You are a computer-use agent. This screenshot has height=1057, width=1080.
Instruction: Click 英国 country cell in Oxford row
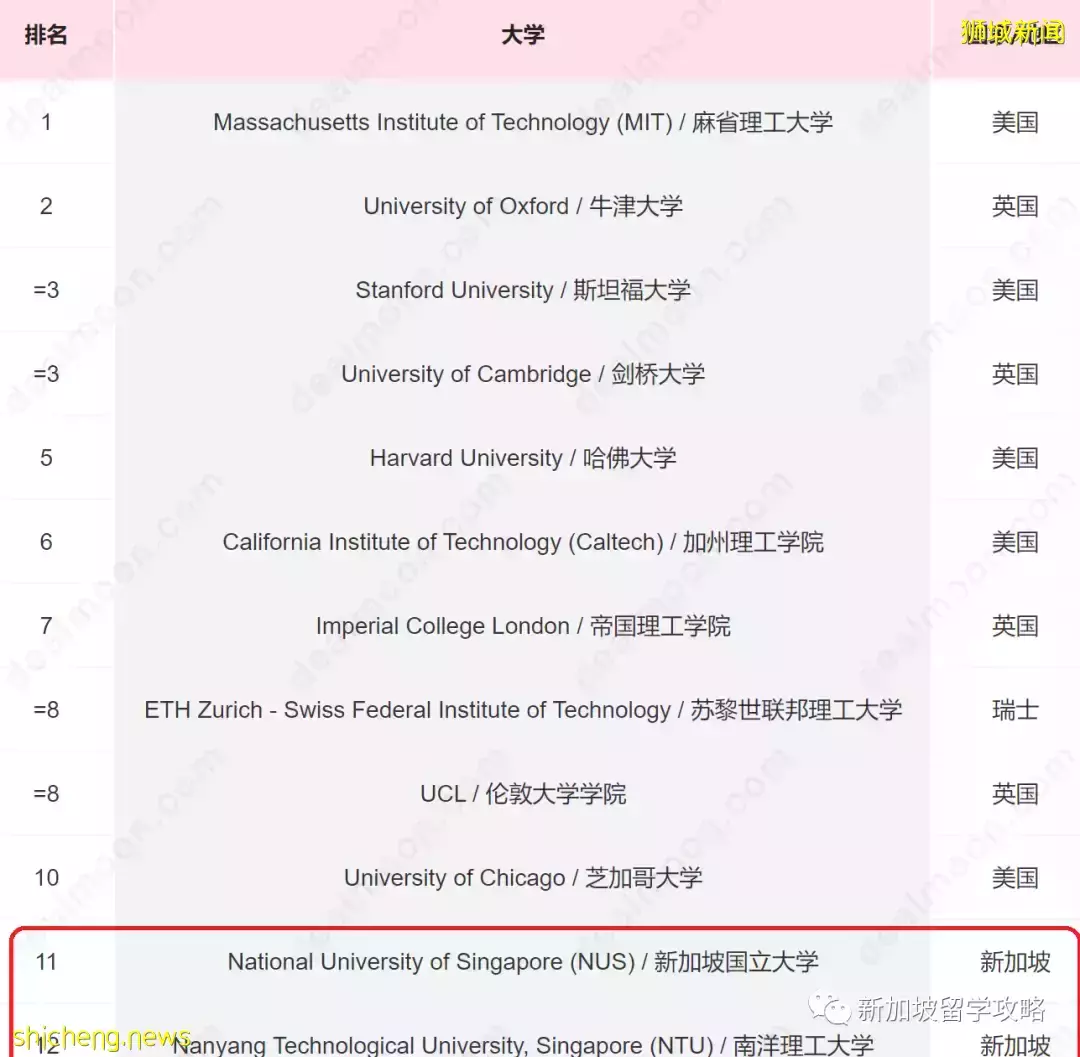tap(1015, 207)
